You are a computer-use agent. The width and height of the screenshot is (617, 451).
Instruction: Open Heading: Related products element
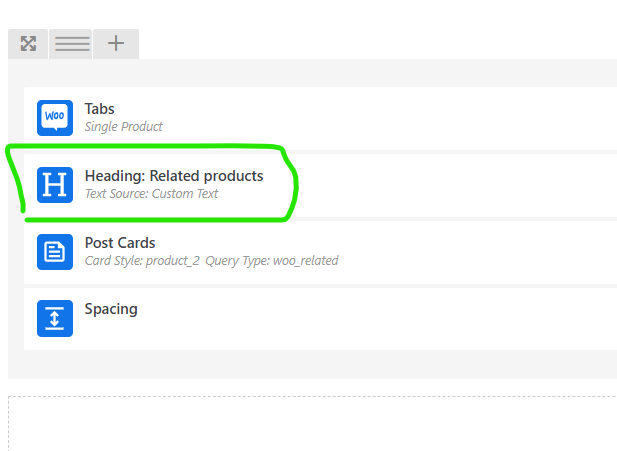pos(174,176)
